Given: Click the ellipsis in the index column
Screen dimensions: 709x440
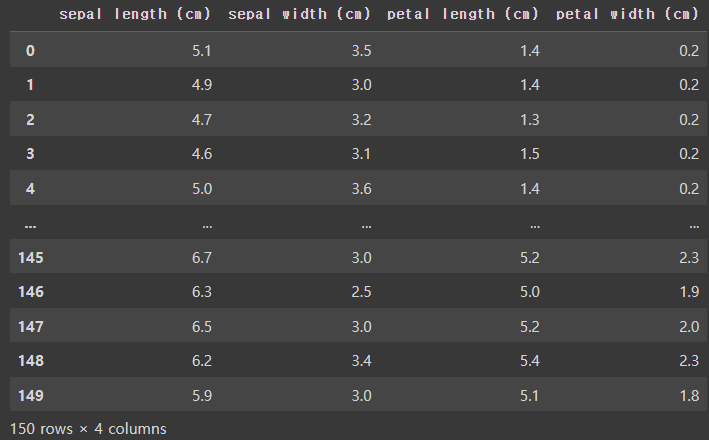Looking at the screenshot, I should pos(30,226).
